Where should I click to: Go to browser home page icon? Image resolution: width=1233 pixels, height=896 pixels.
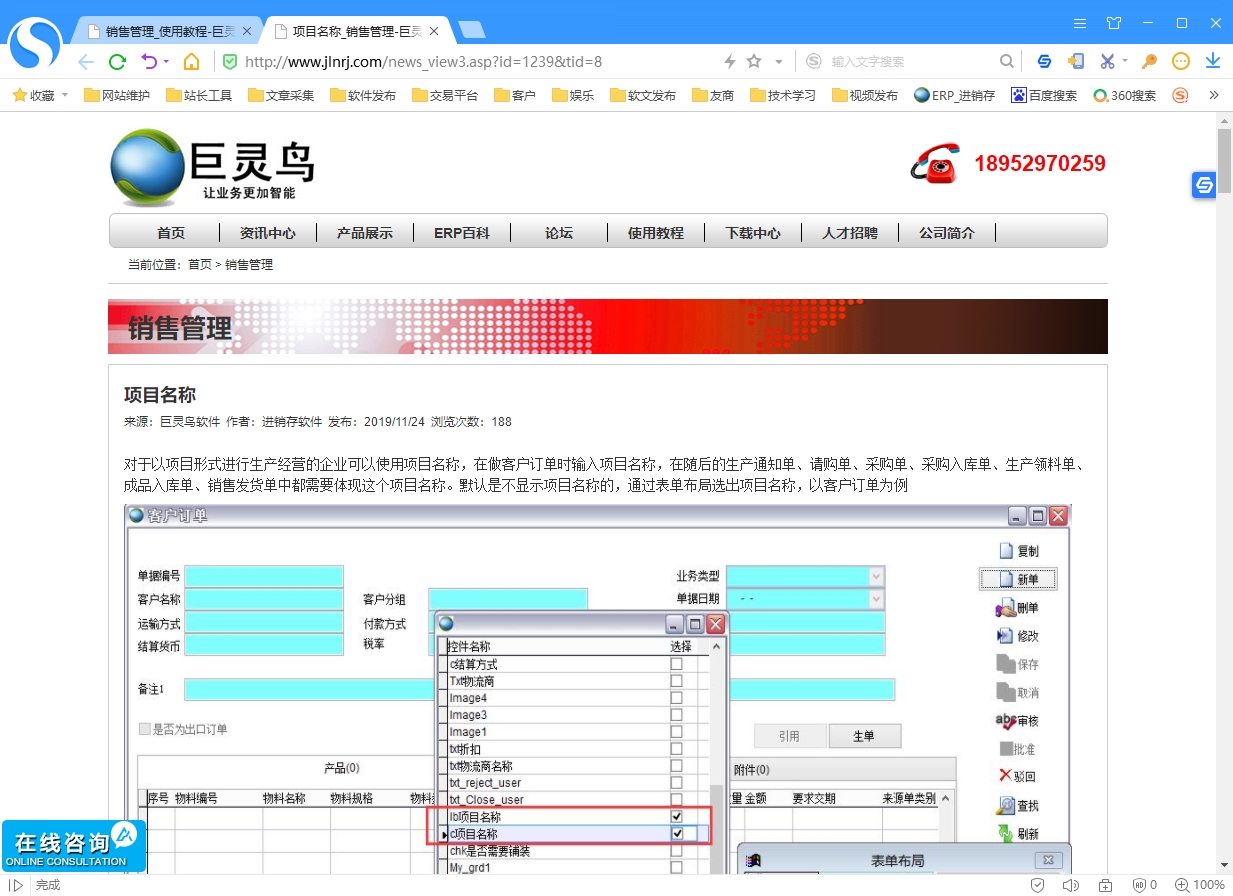pos(191,62)
